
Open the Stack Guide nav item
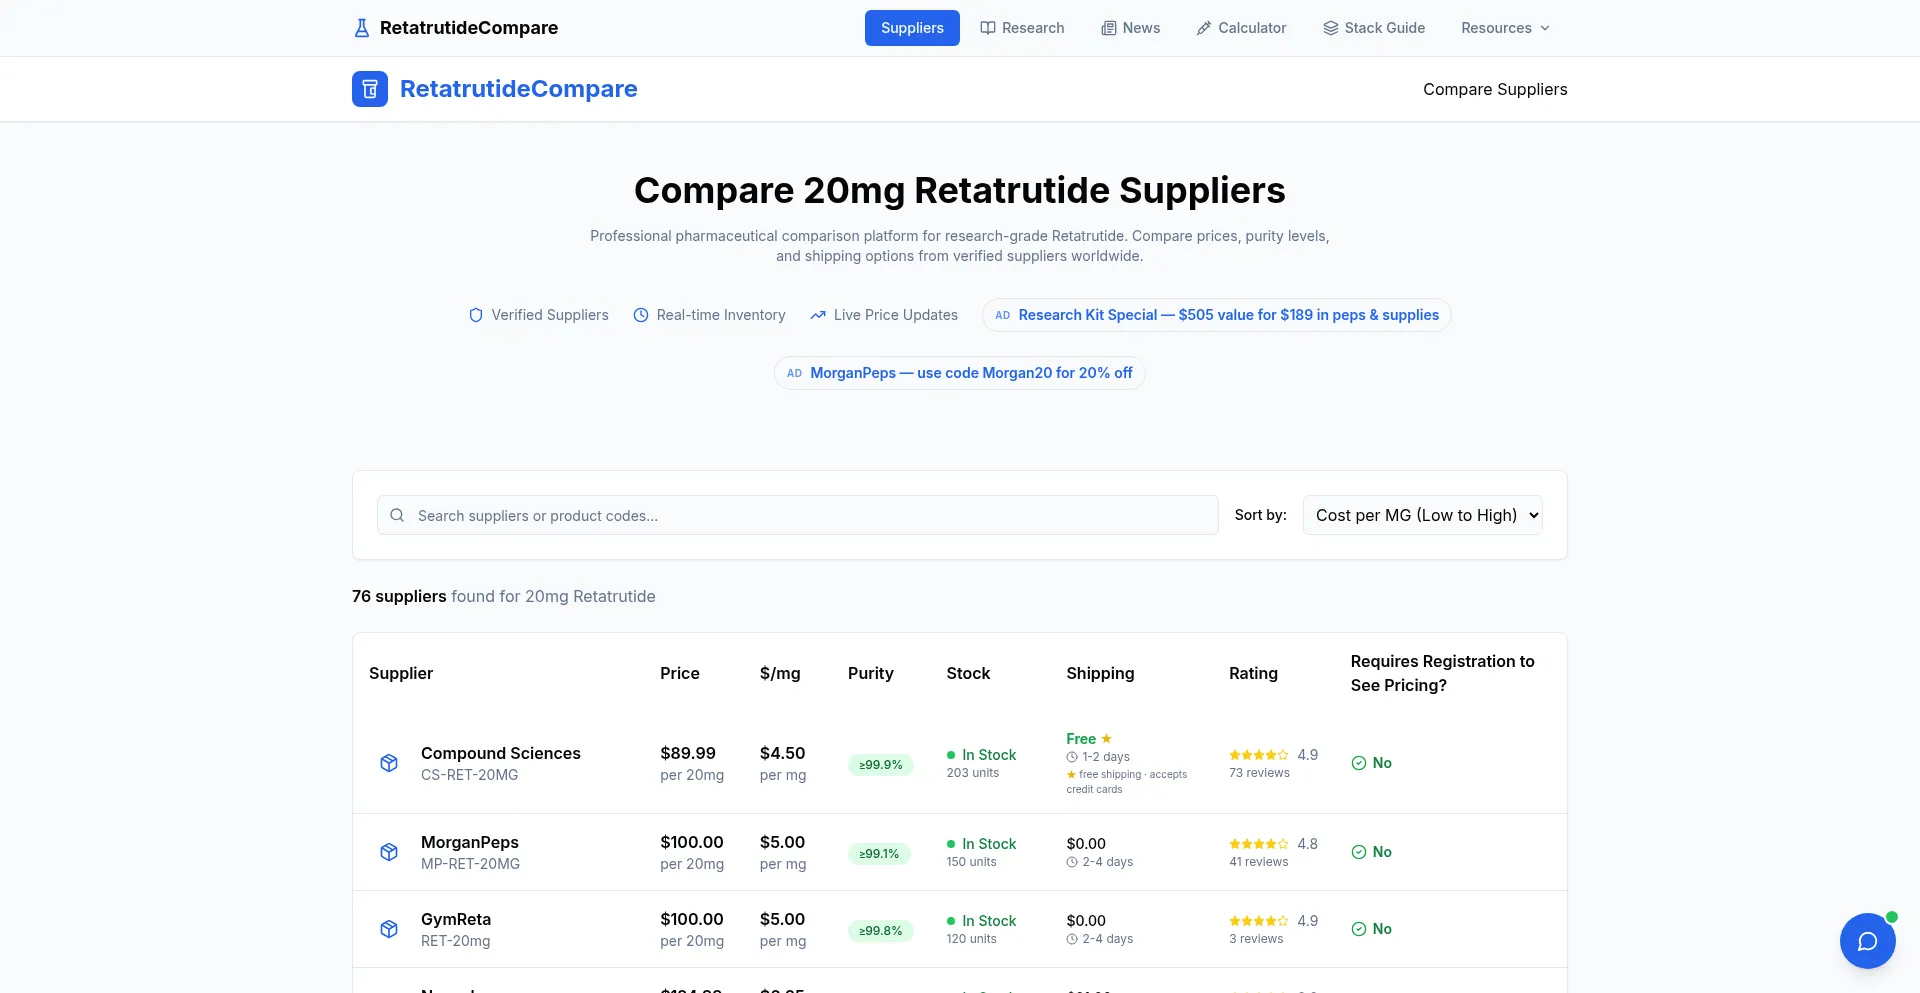1374,28
